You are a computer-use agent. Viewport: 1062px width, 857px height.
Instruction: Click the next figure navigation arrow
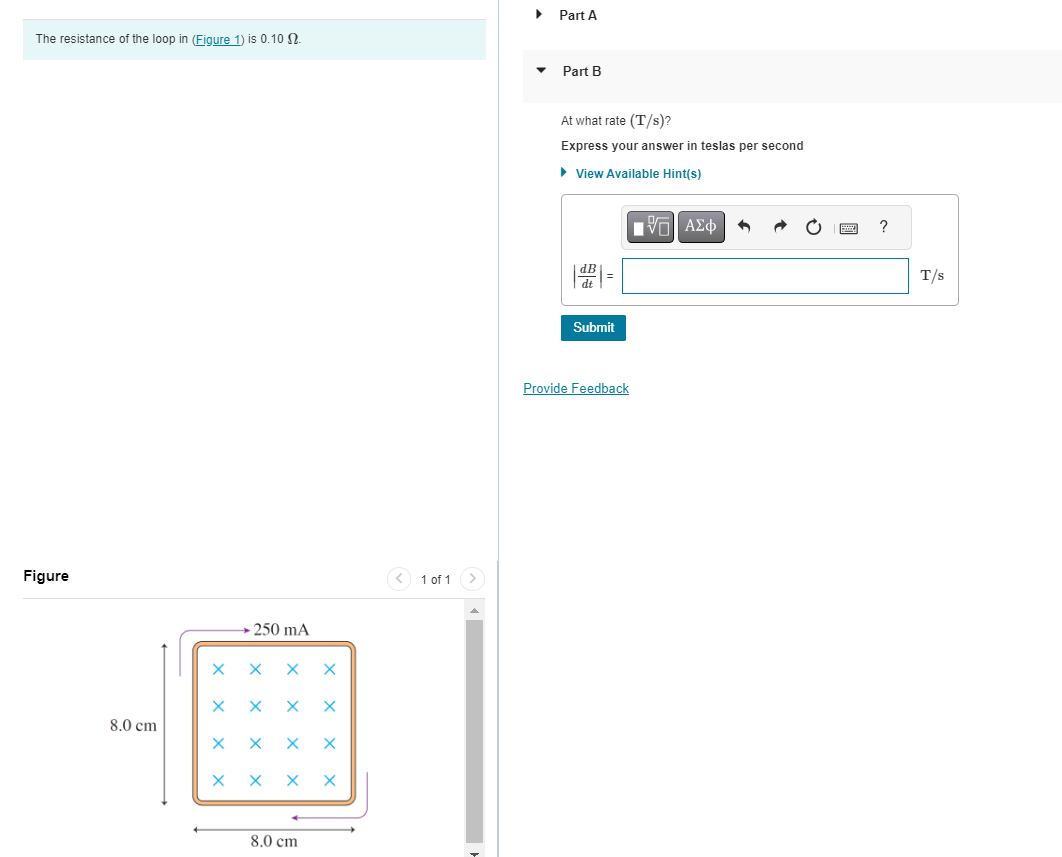471,579
